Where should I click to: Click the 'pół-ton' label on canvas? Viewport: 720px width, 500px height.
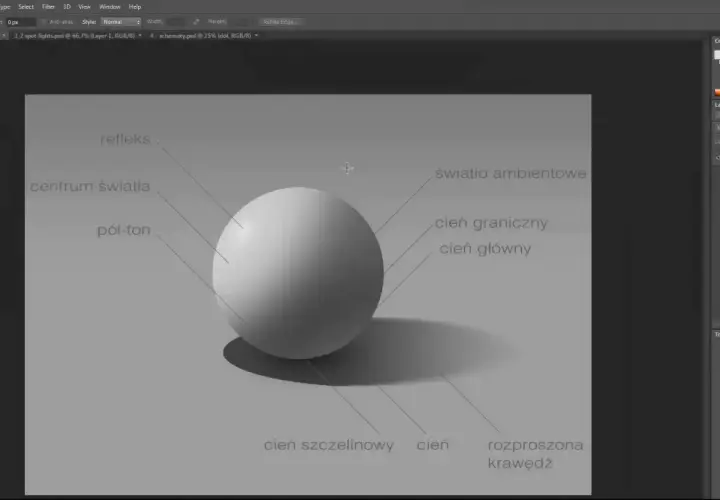124,230
